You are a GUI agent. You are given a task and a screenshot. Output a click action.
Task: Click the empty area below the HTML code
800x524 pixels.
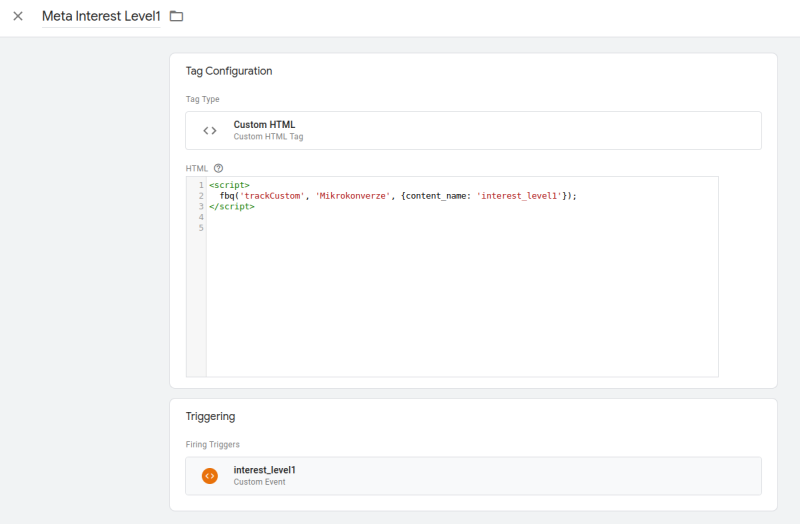point(460,300)
